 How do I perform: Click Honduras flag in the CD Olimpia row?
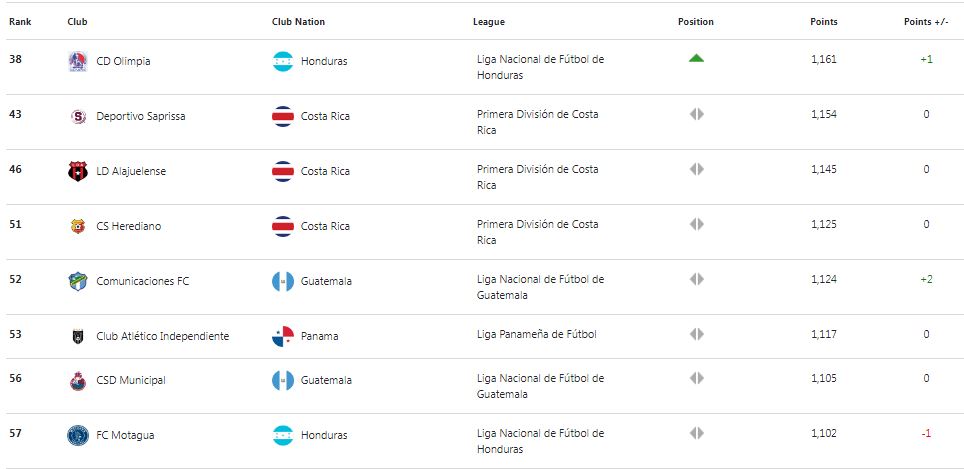(x=283, y=61)
